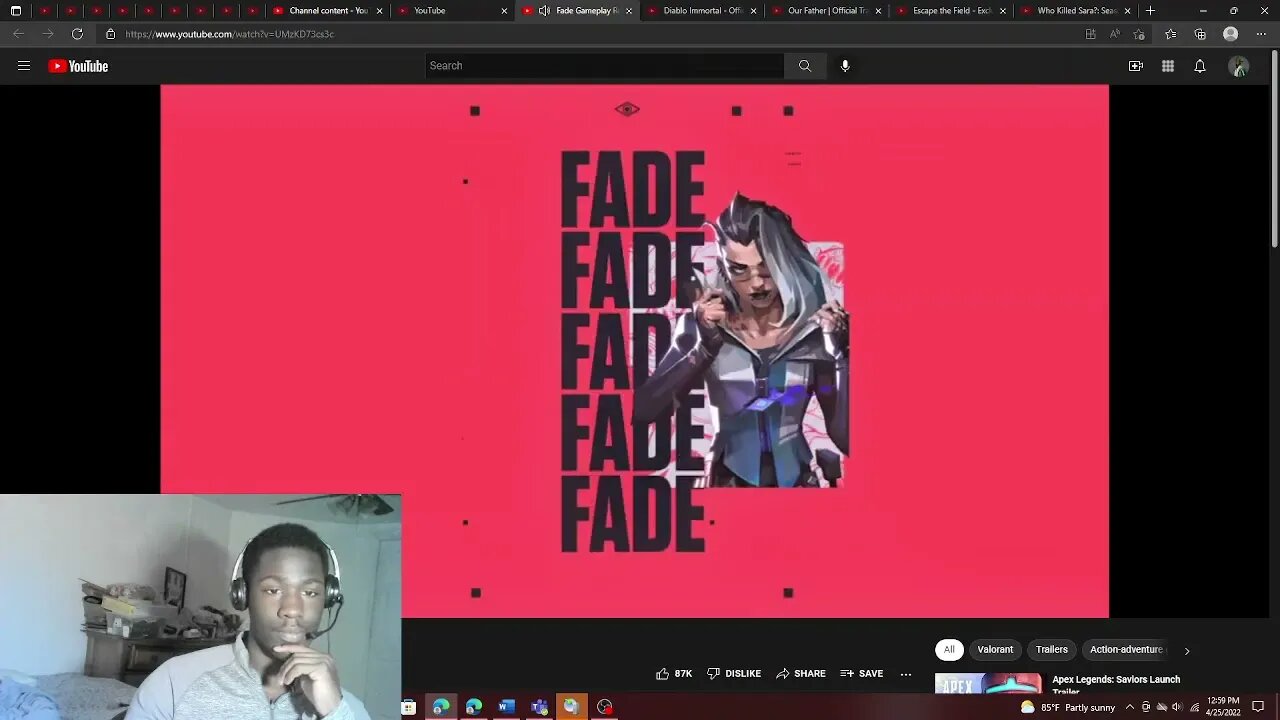Go to the YouTube home logo
Viewport: 1280px width, 720px height.
78,66
